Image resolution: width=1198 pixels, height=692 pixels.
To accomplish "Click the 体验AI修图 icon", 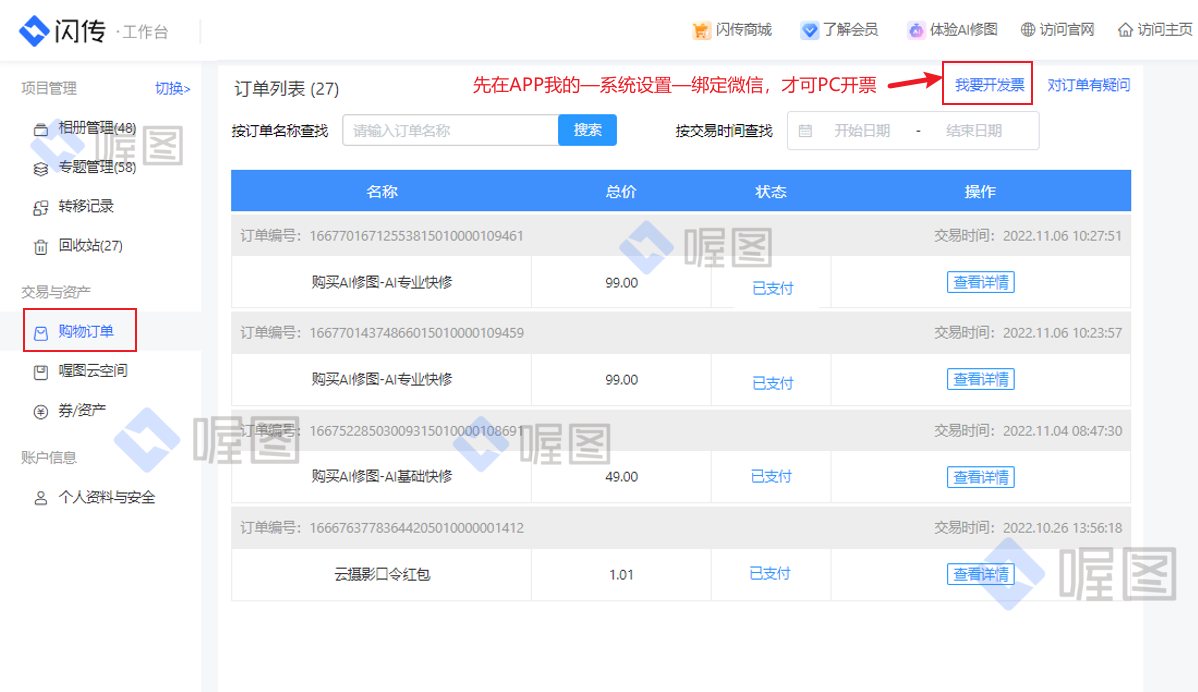I will tap(915, 31).
